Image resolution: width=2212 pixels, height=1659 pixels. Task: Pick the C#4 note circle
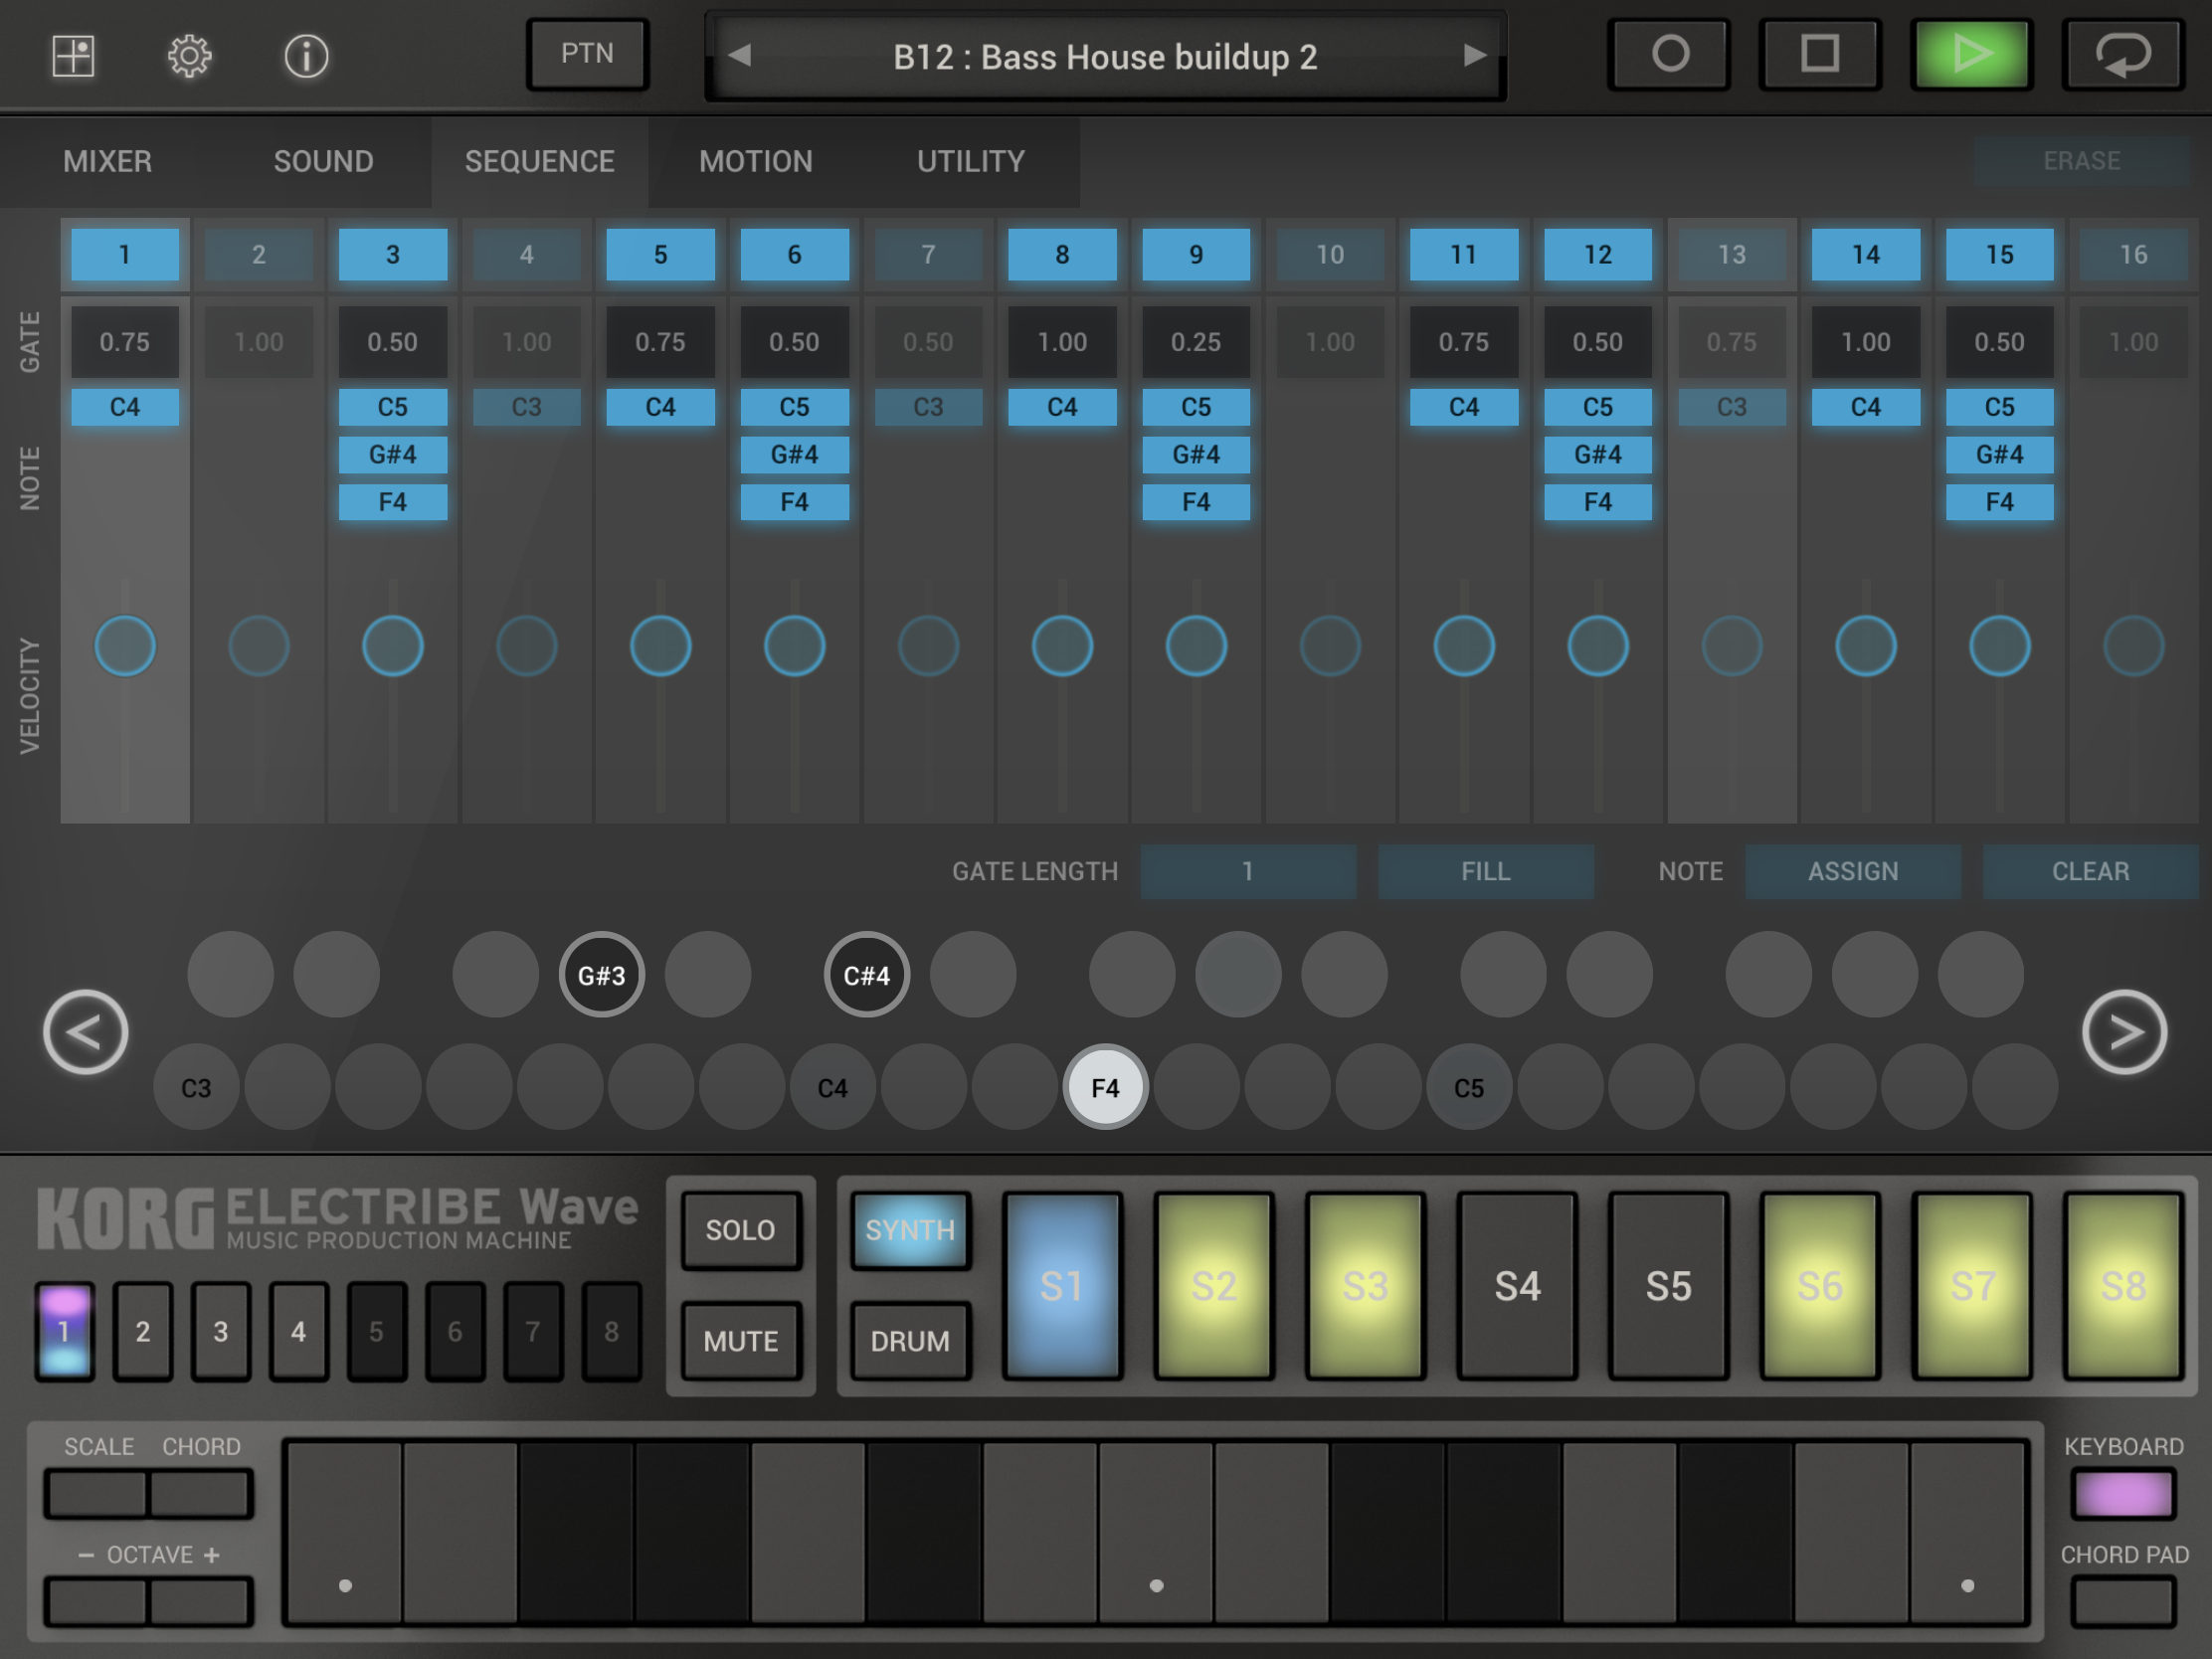(867, 975)
